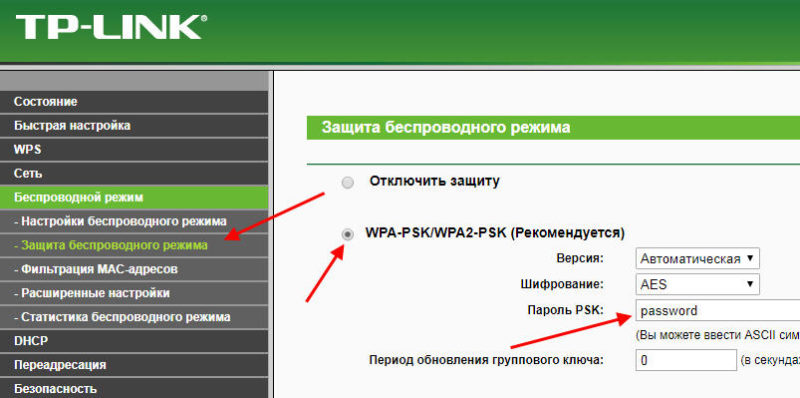Open the Шифрование AES dropdown
The image size is (800, 398).
click(697, 284)
